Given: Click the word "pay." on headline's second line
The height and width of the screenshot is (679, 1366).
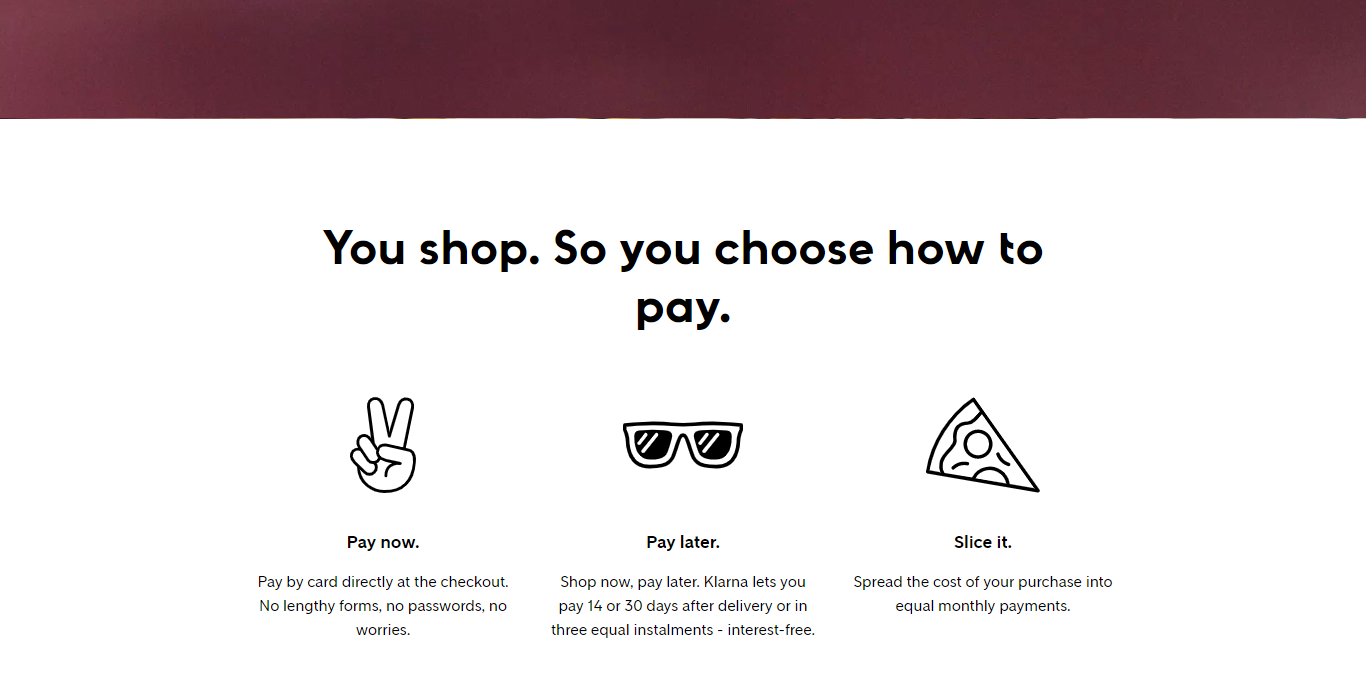Looking at the screenshot, I should tap(683, 306).
